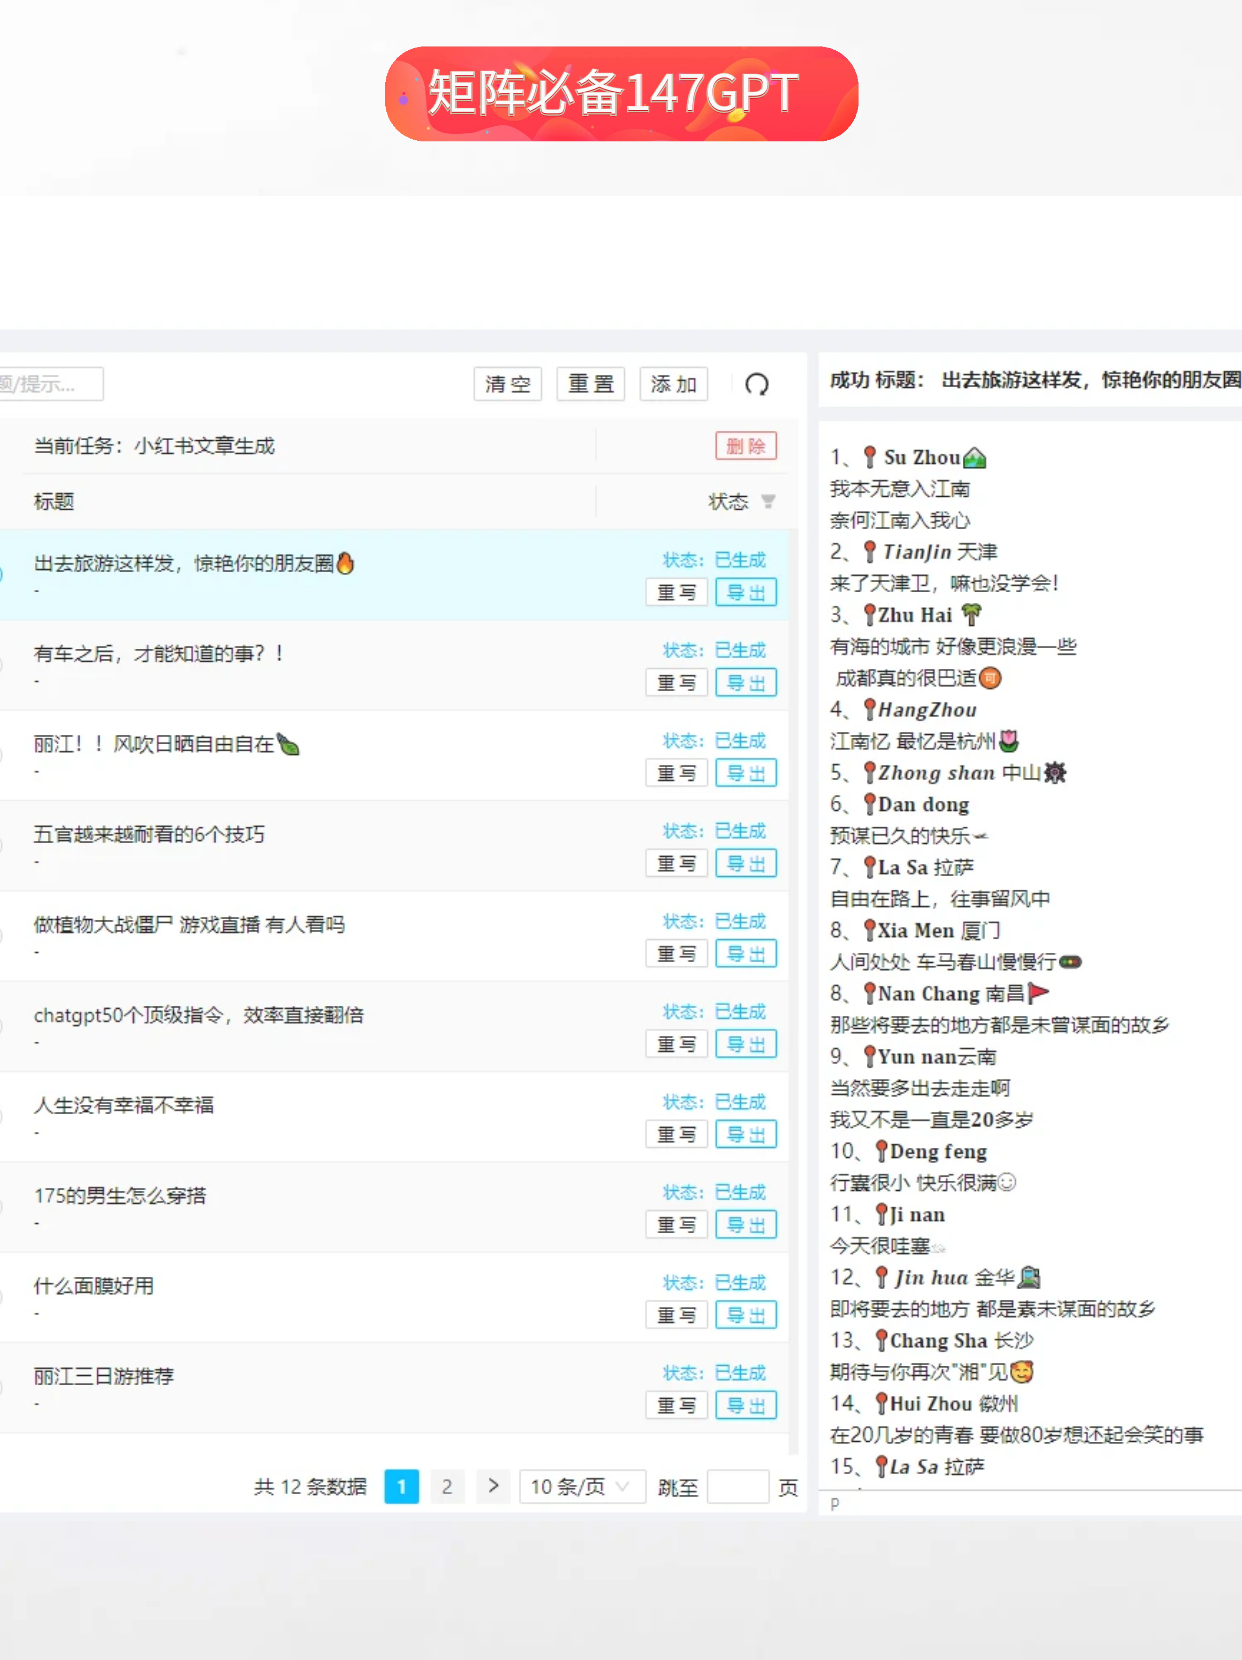The image size is (1242, 1660).
Task: Click the 添加 add button
Action: click(x=673, y=384)
